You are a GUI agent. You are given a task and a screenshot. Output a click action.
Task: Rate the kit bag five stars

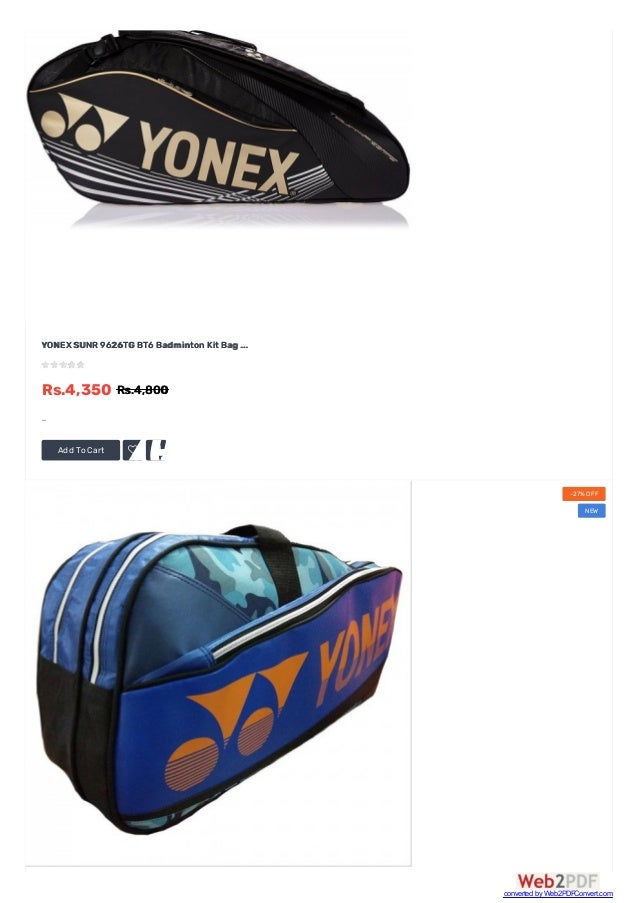[81, 365]
